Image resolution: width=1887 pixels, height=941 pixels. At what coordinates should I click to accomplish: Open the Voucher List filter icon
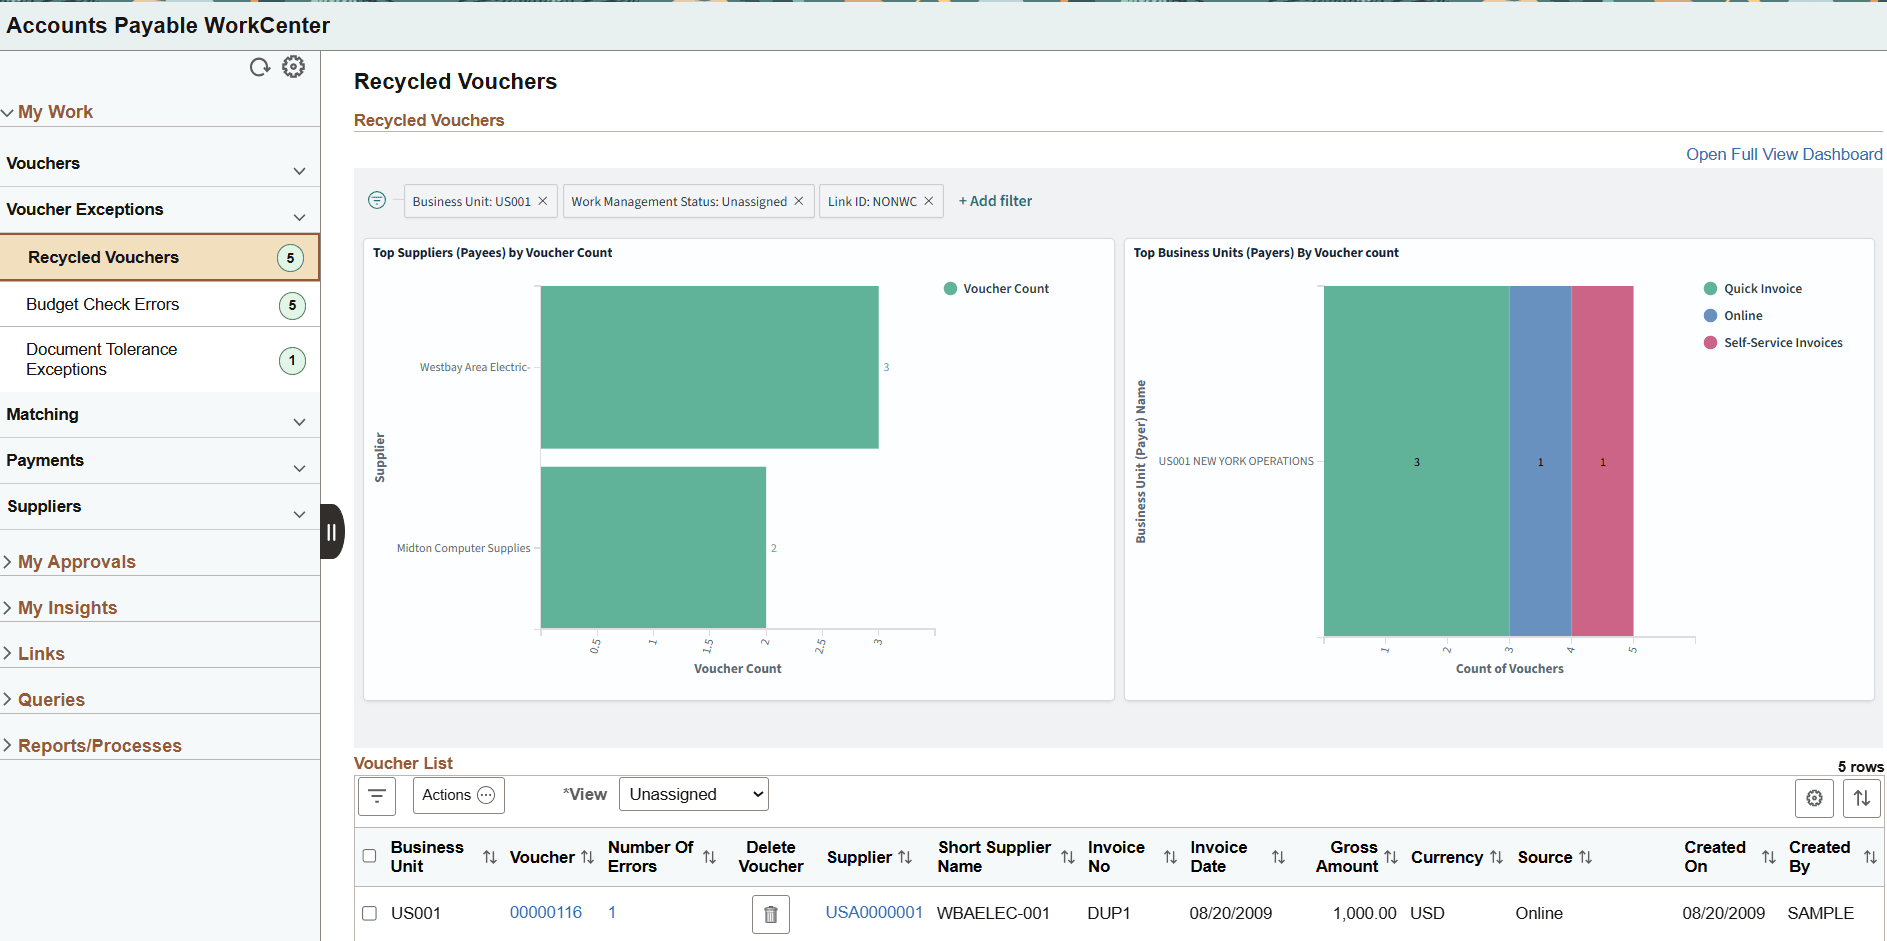pyautogui.click(x=377, y=796)
